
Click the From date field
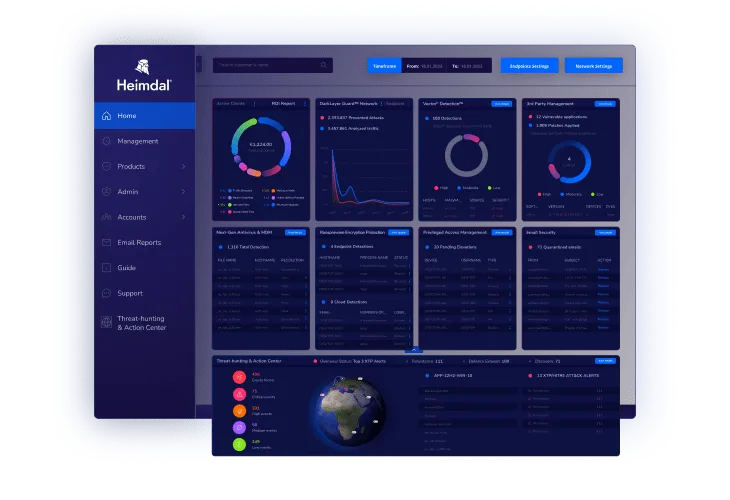tap(424, 66)
